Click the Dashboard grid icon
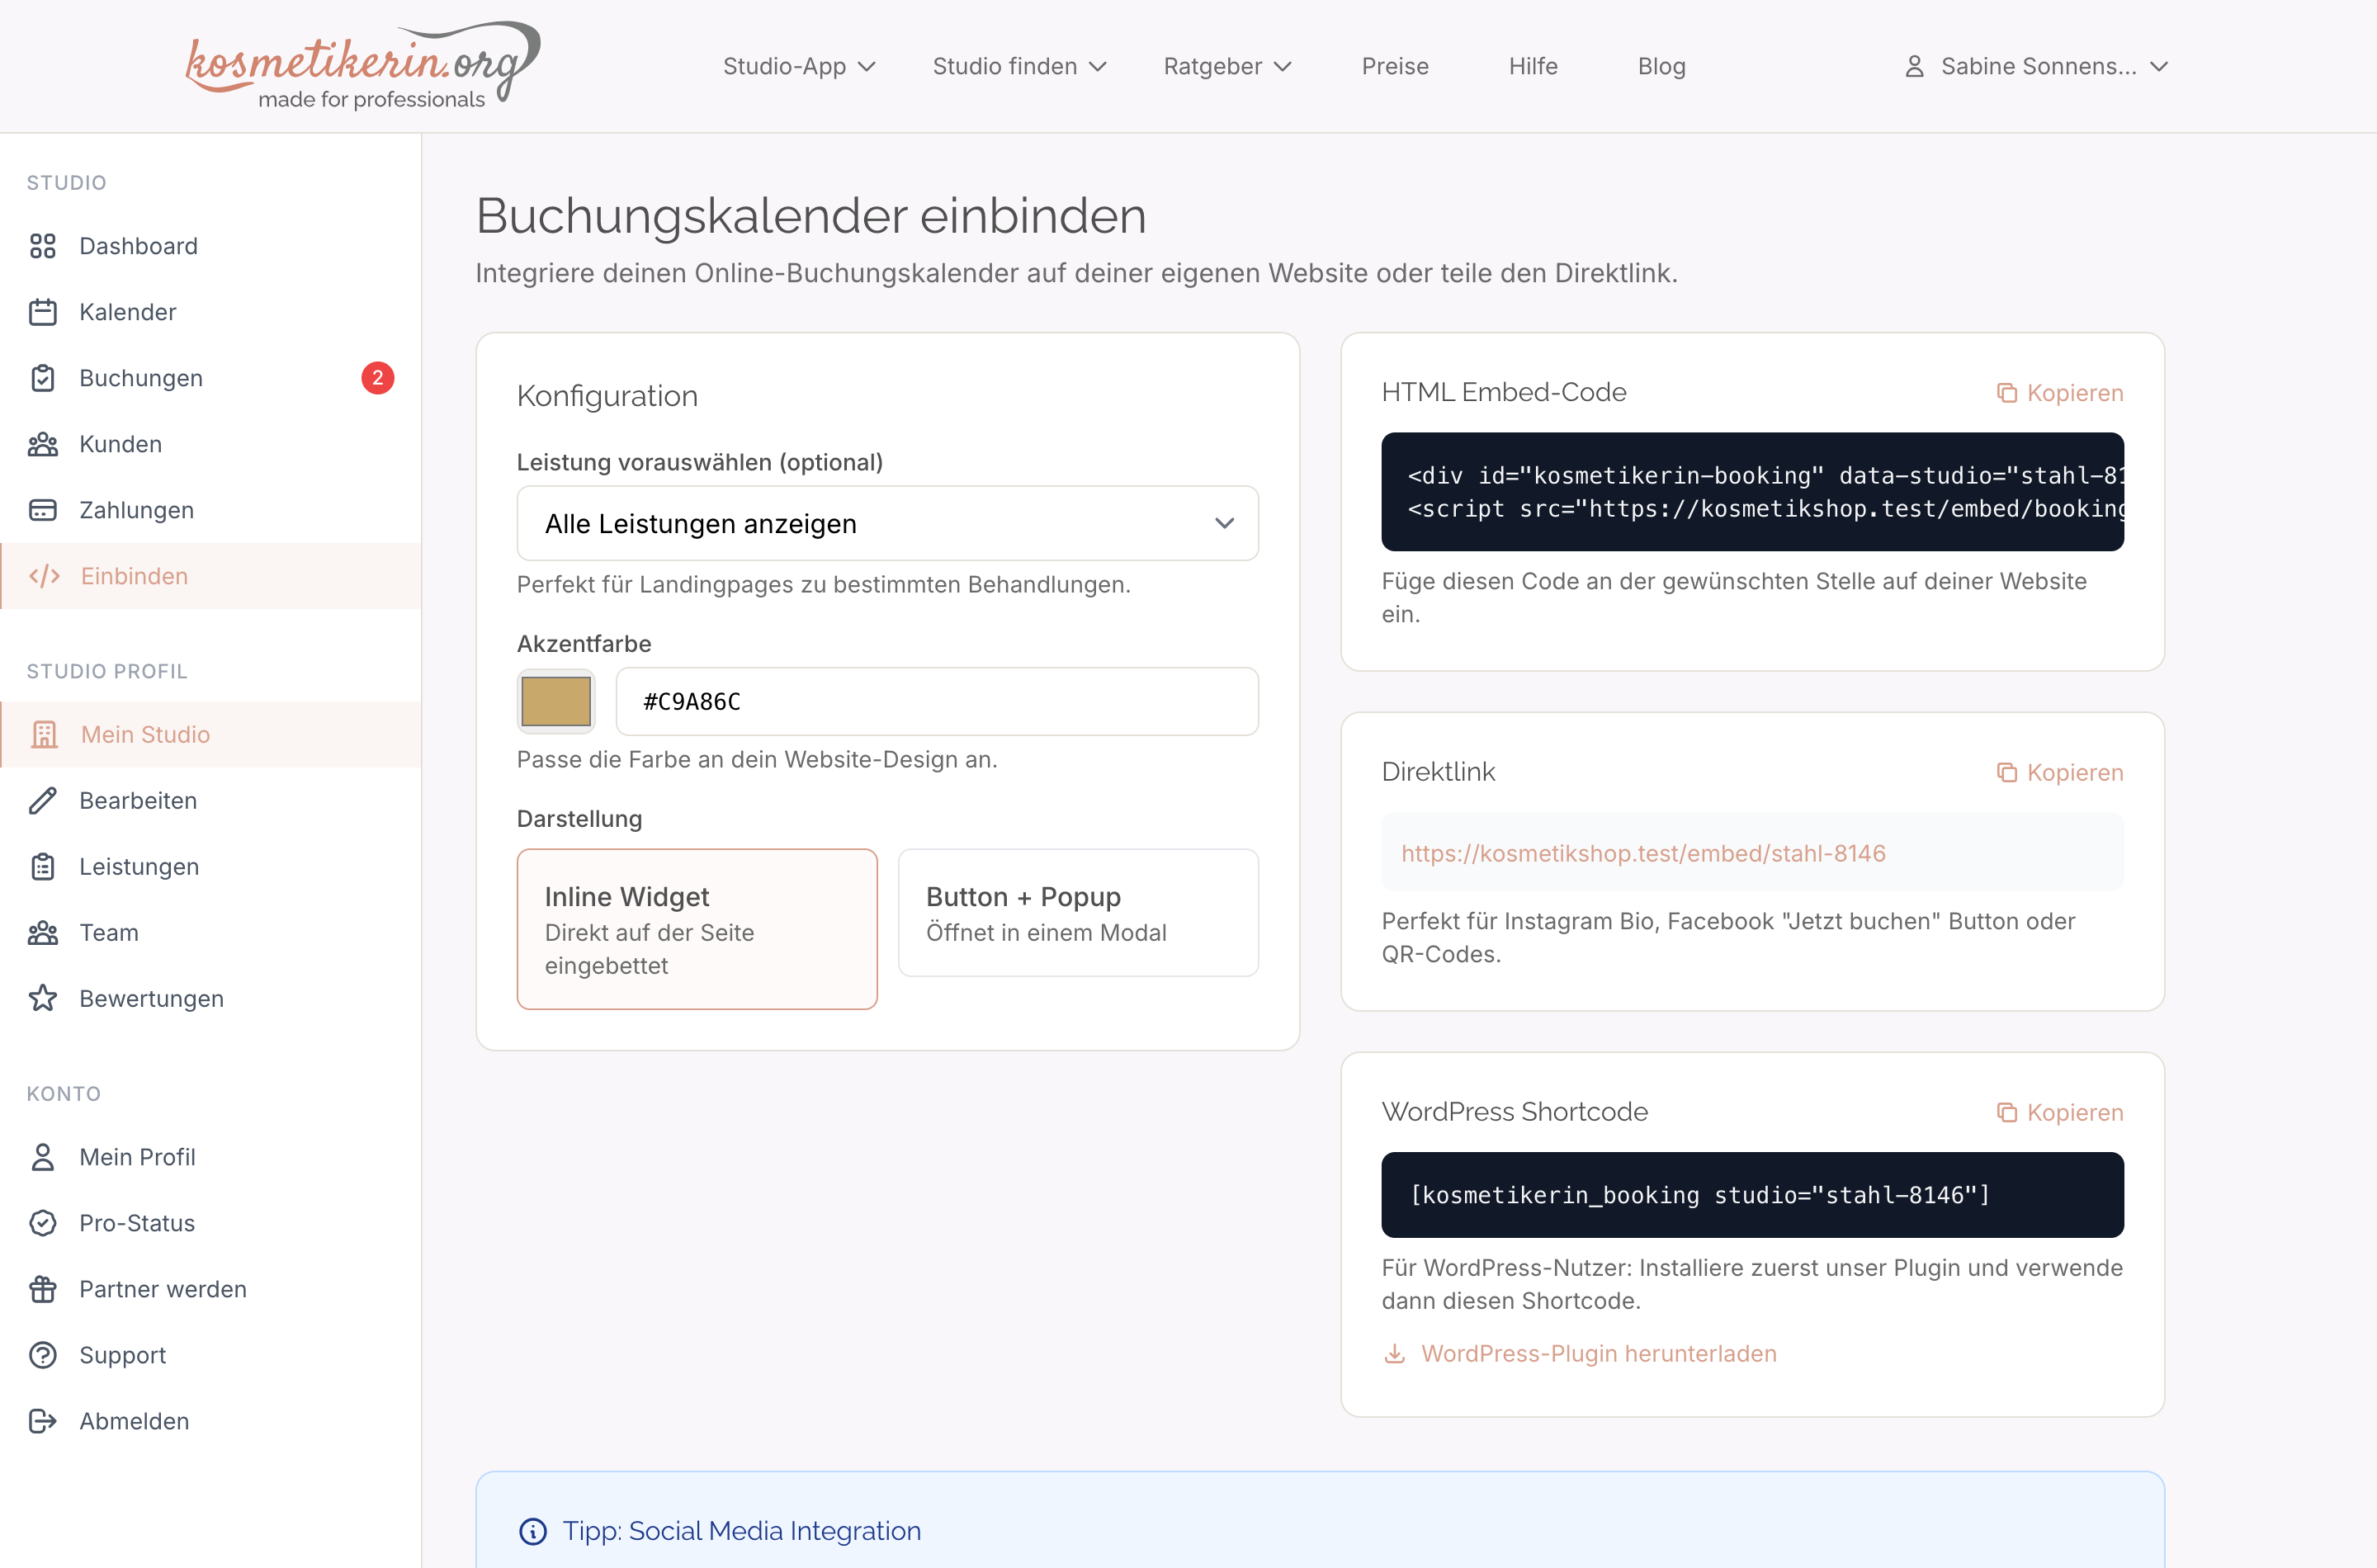Image resolution: width=2377 pixels, height=1568 pixels. pos(43,246)
